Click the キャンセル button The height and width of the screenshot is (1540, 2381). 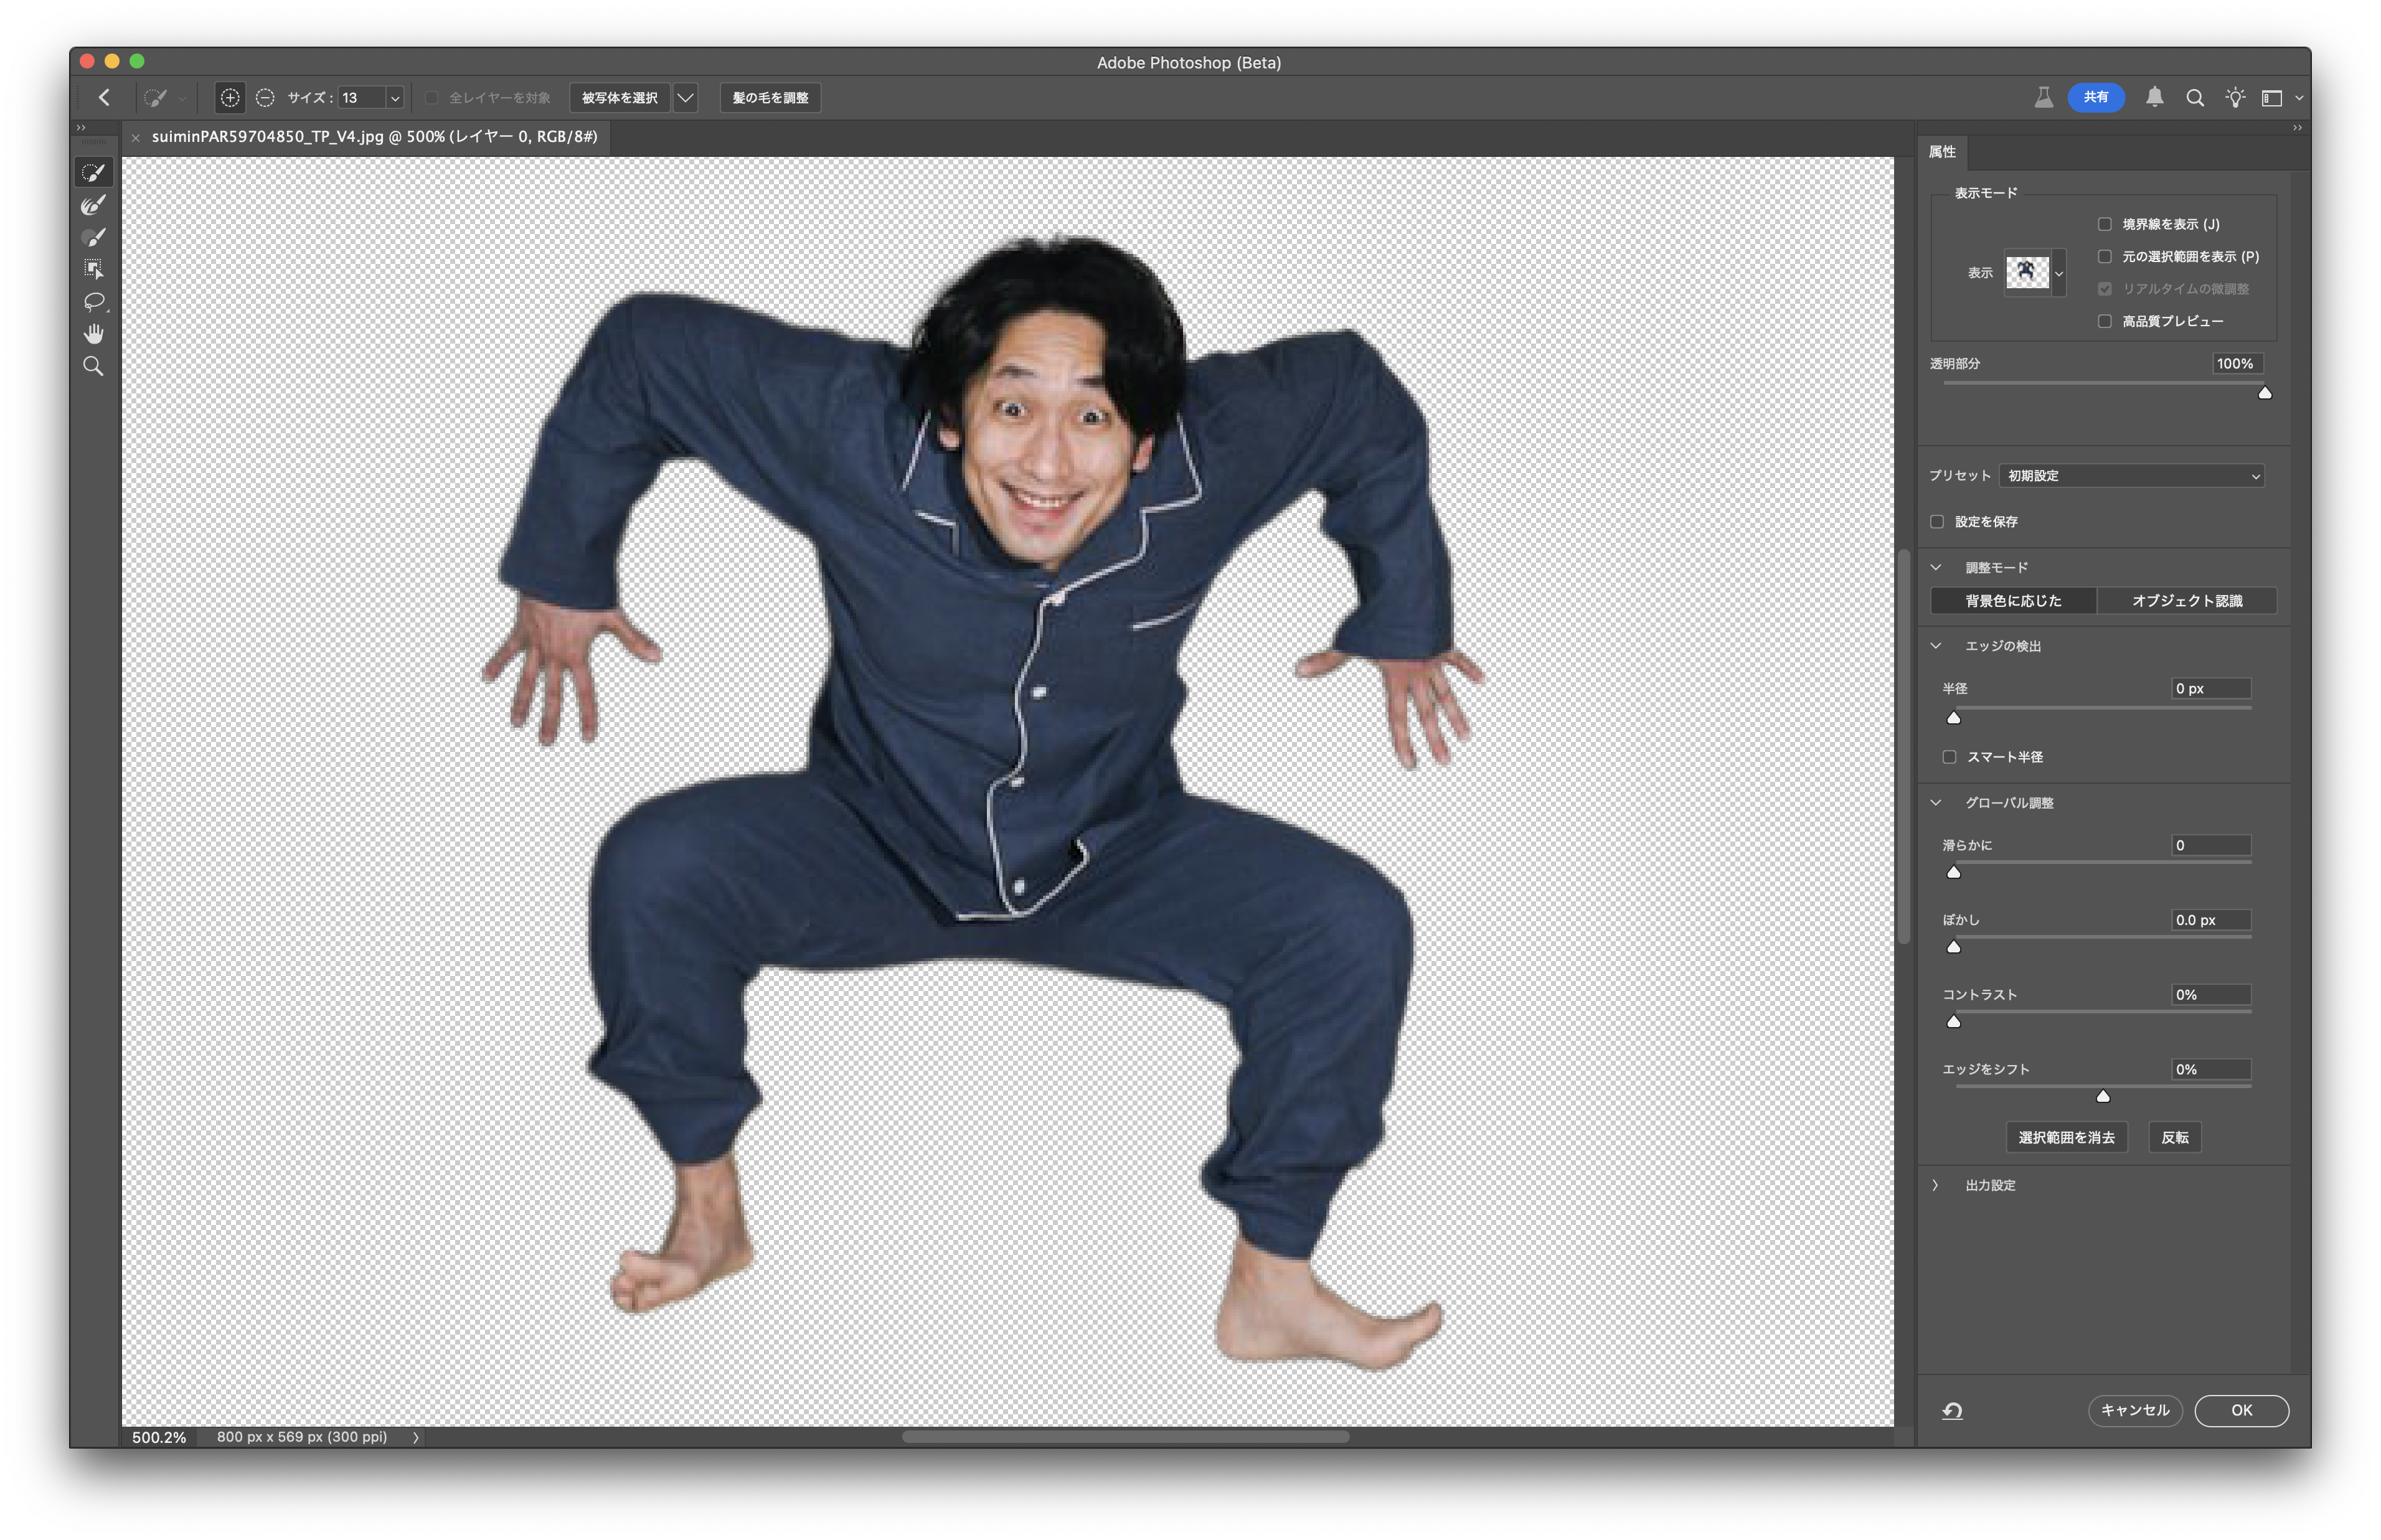pyautogui.click(x=2134, y=1410)
